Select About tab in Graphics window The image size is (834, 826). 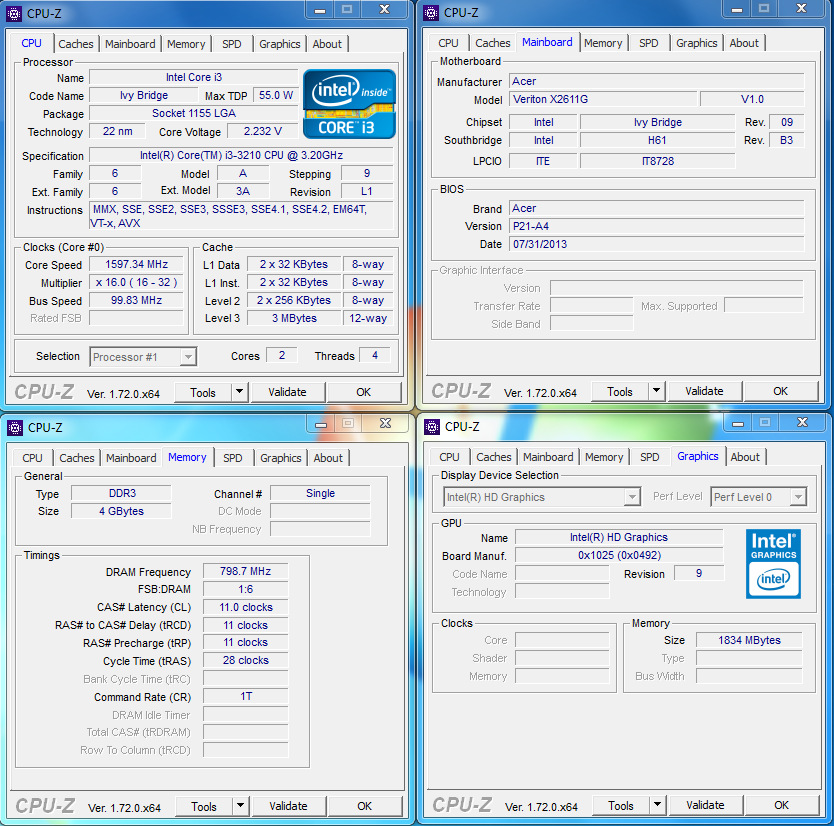pos(745,457)
